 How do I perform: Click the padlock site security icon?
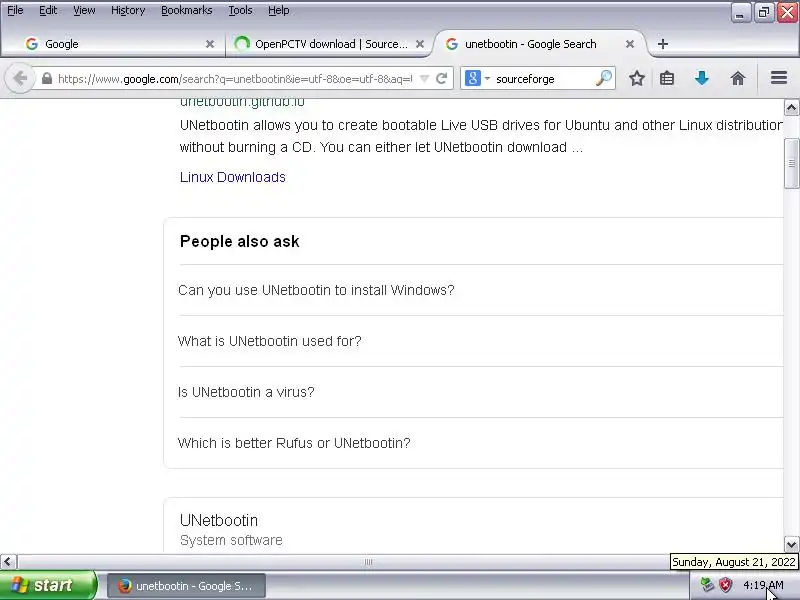(x=47, y=79)
